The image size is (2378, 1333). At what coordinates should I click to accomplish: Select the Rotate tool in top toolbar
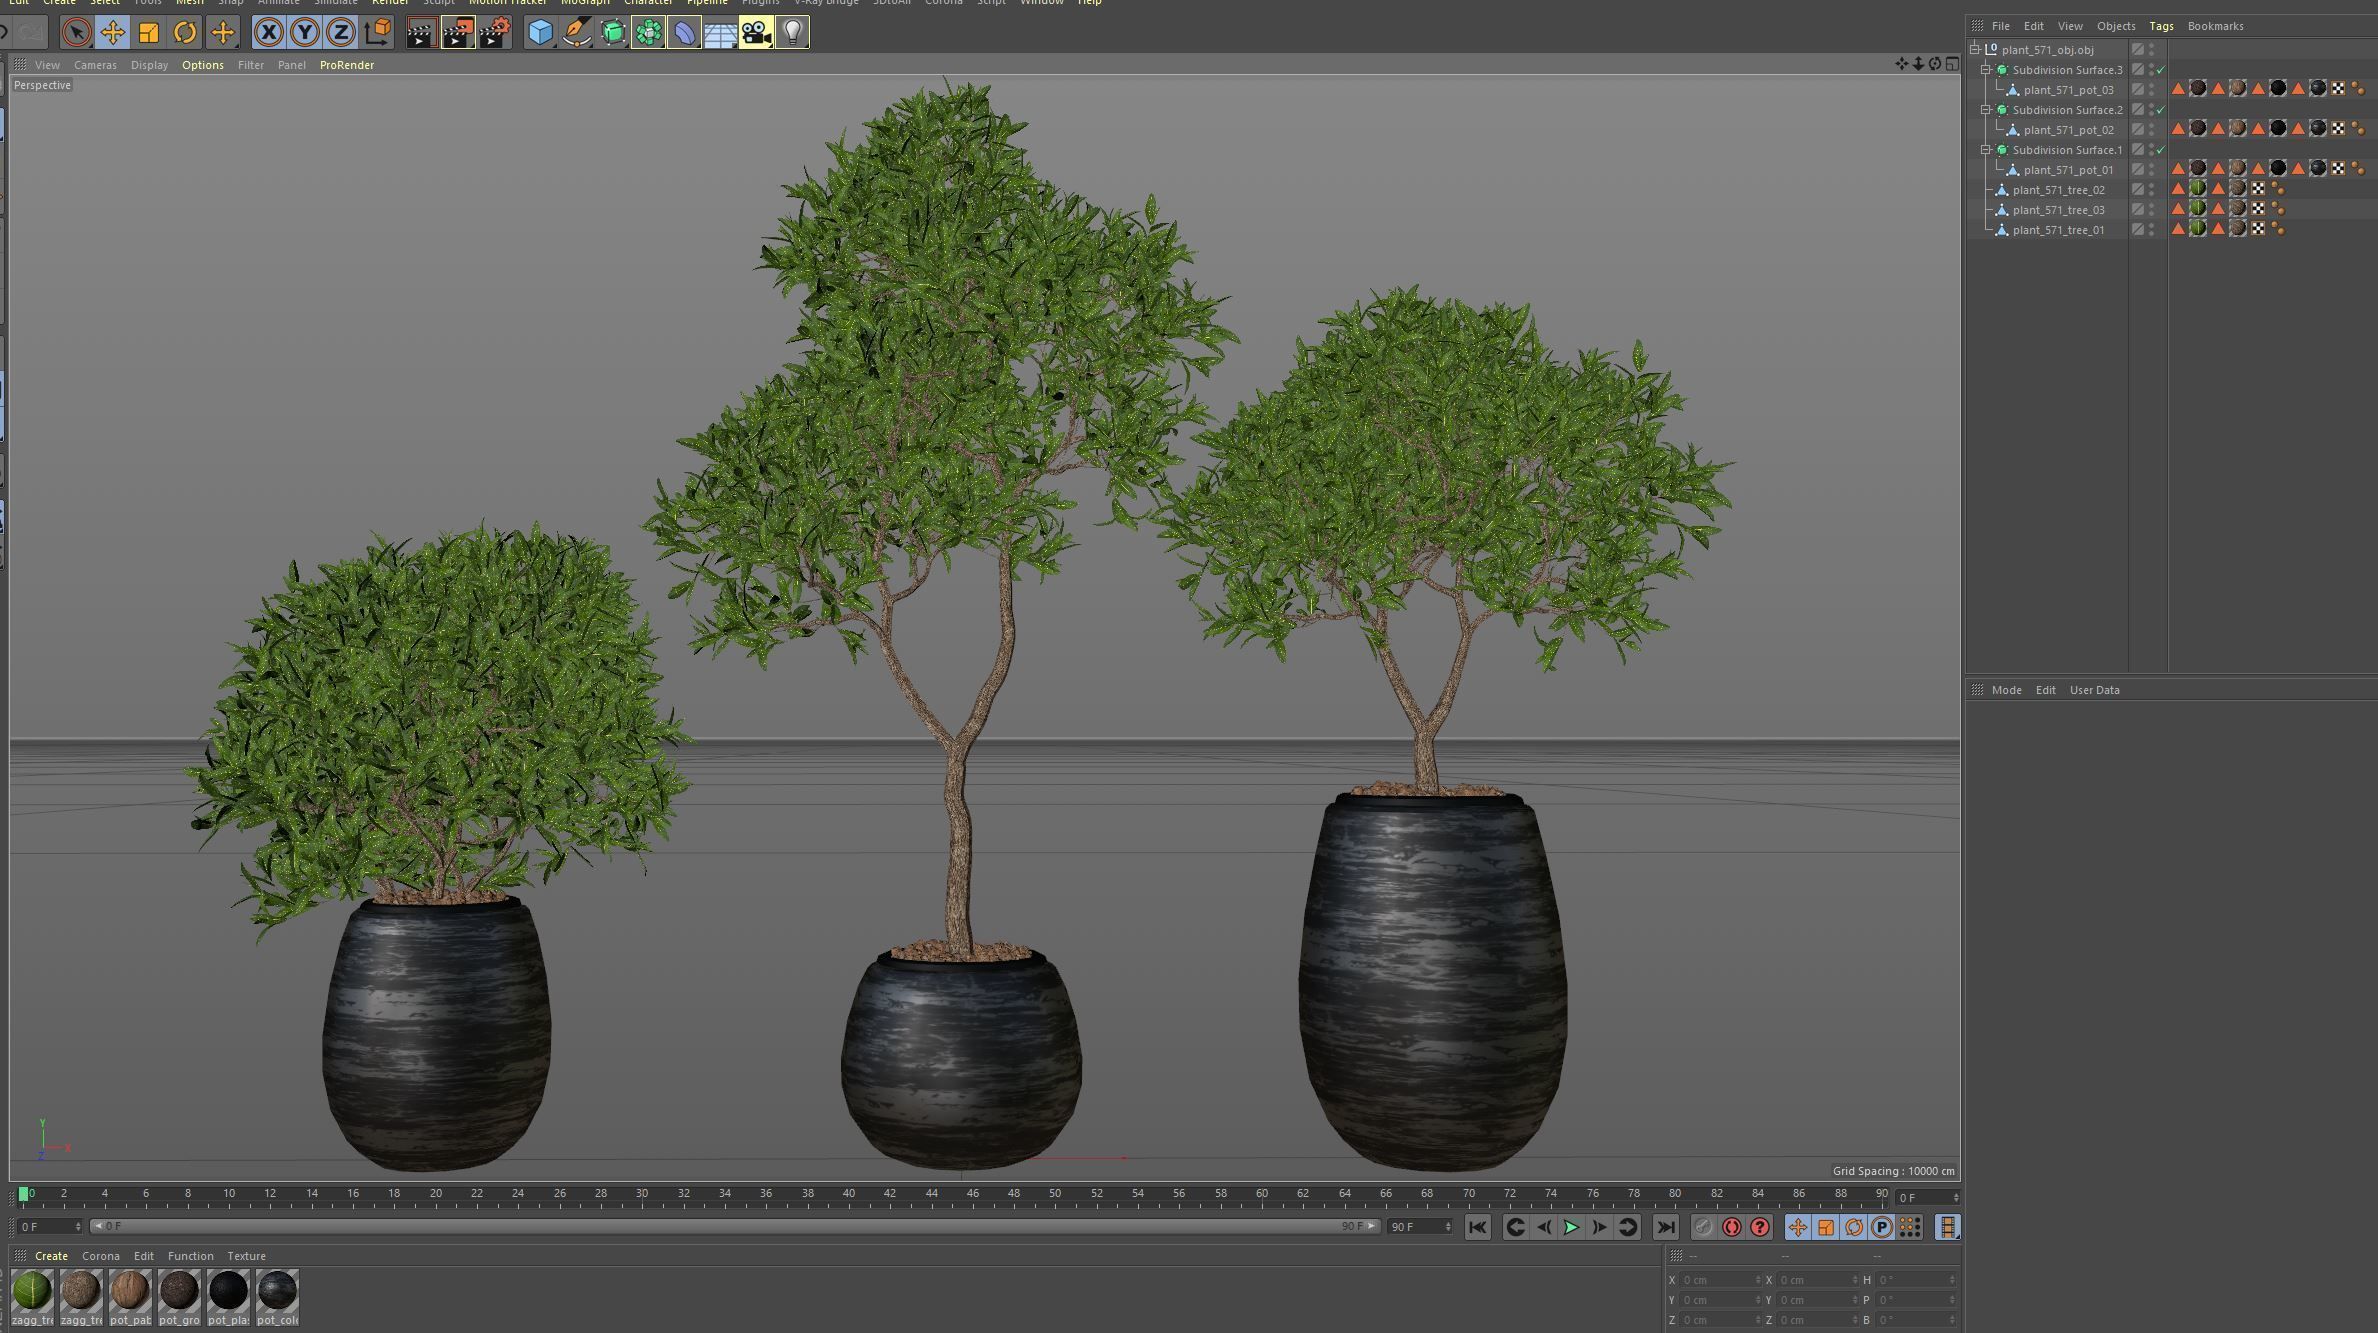click(x=185, y=33)
